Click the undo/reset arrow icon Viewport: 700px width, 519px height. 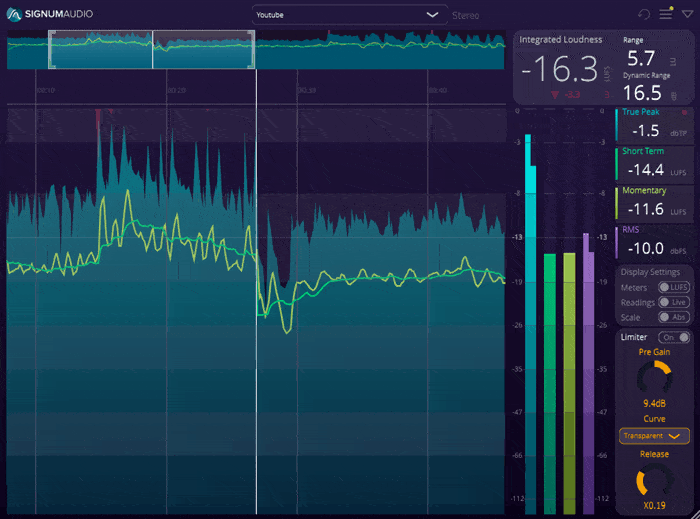(643, 15)
